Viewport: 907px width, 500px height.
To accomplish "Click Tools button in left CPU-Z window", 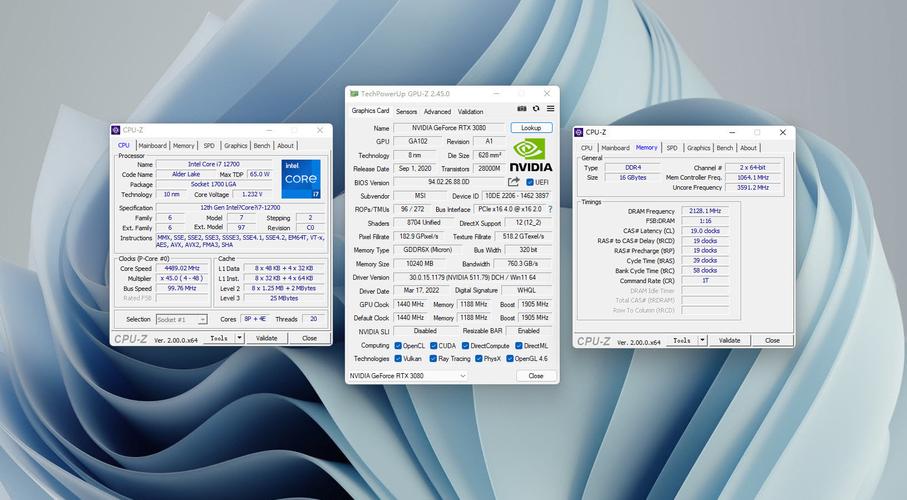I will [x=219, y=338].
